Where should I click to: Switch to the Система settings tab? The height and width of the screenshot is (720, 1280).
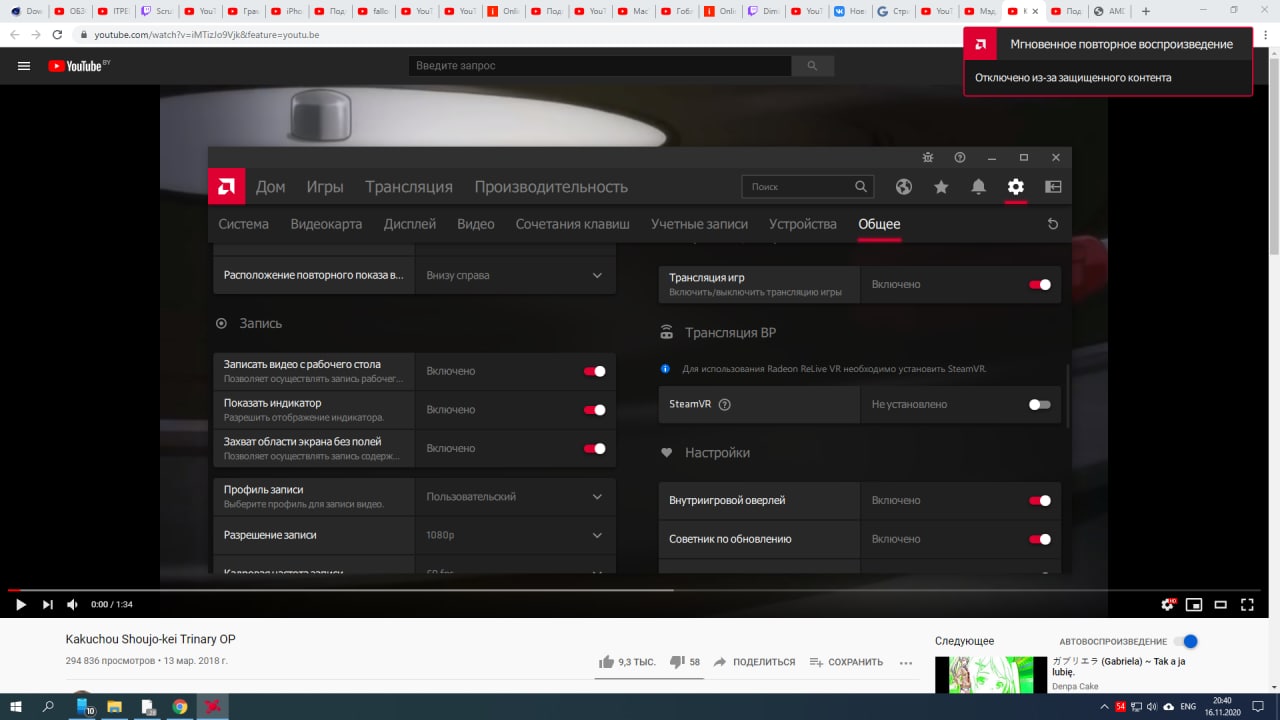click(244, 224)
